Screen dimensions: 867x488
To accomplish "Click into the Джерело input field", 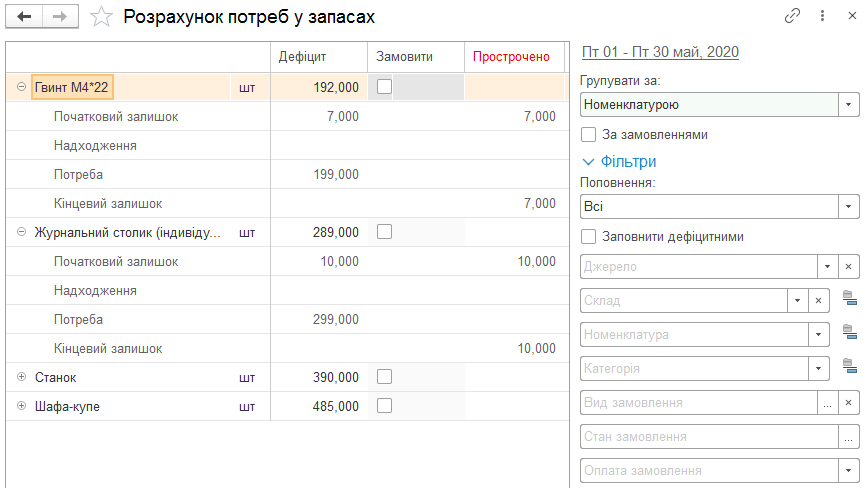I will pos(699,266).
